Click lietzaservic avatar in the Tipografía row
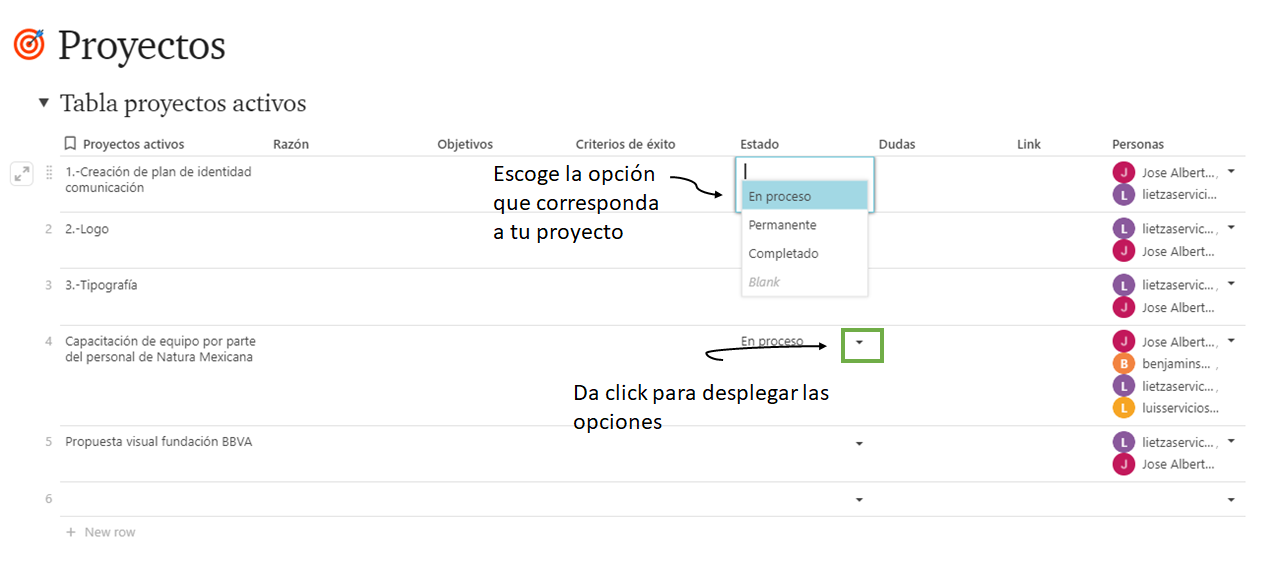Viewport: 1280px width, 568px height. pyautogui.click(x=1124, y=285)
